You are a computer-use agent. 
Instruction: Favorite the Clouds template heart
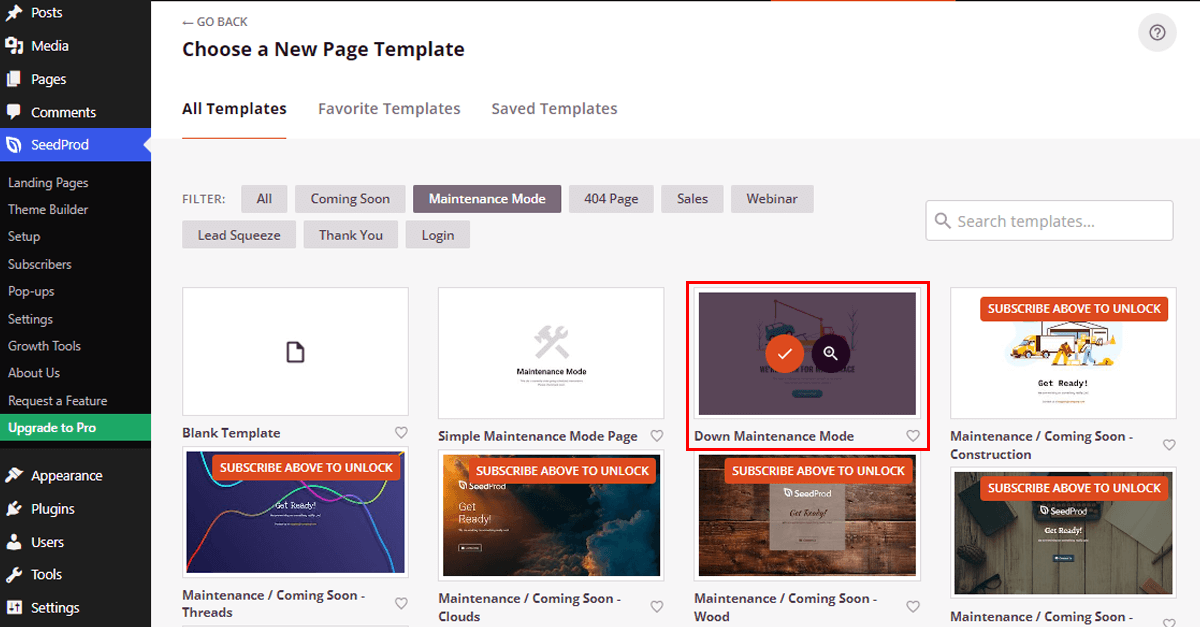657,607
